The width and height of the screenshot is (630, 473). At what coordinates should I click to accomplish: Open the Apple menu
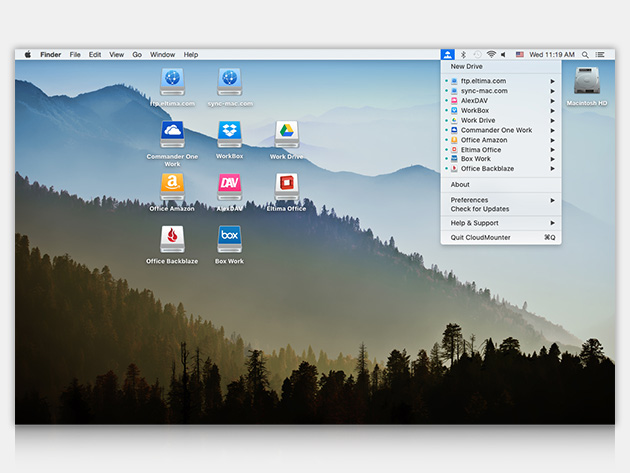(x=28, y=54)
